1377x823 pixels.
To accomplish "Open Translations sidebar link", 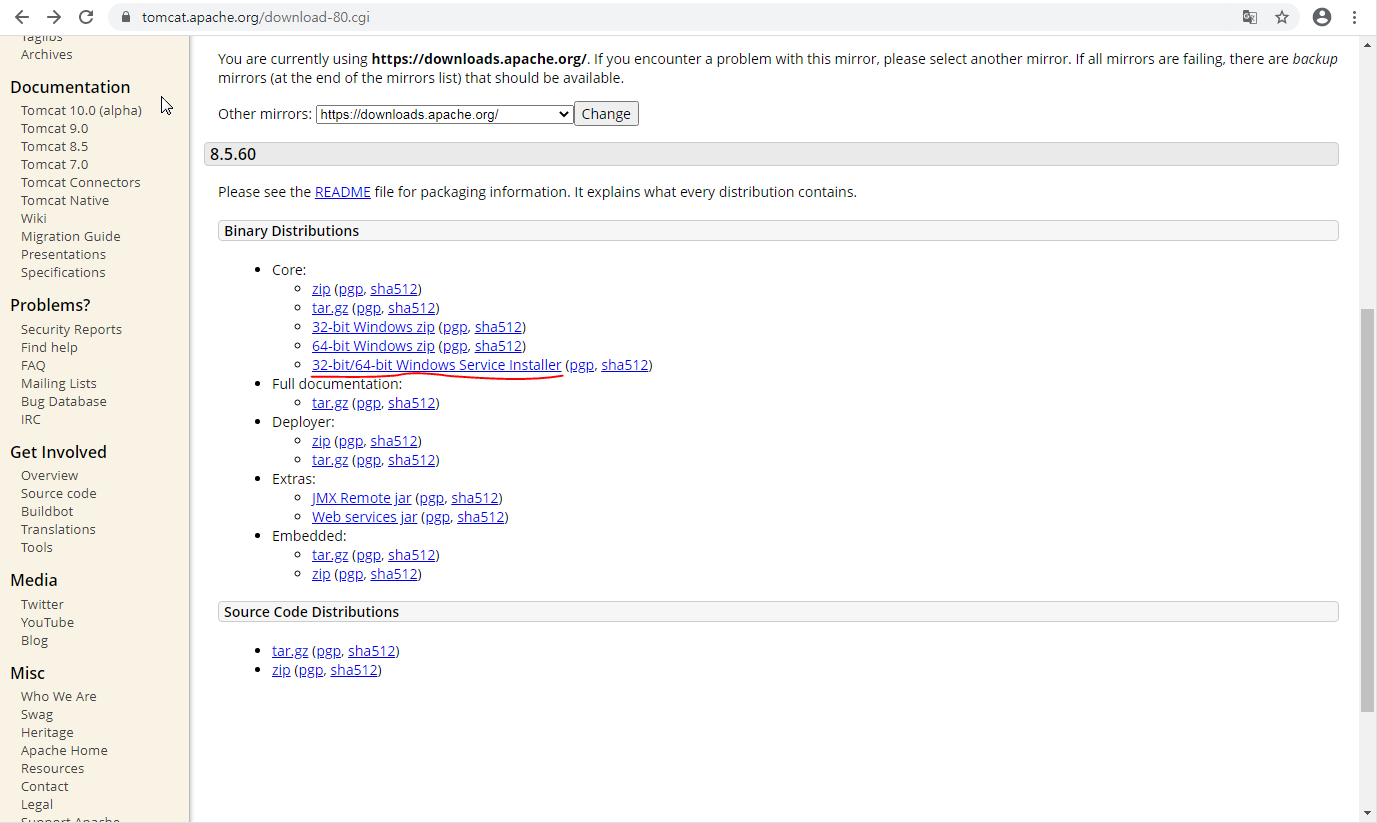I will pos(58,529).
